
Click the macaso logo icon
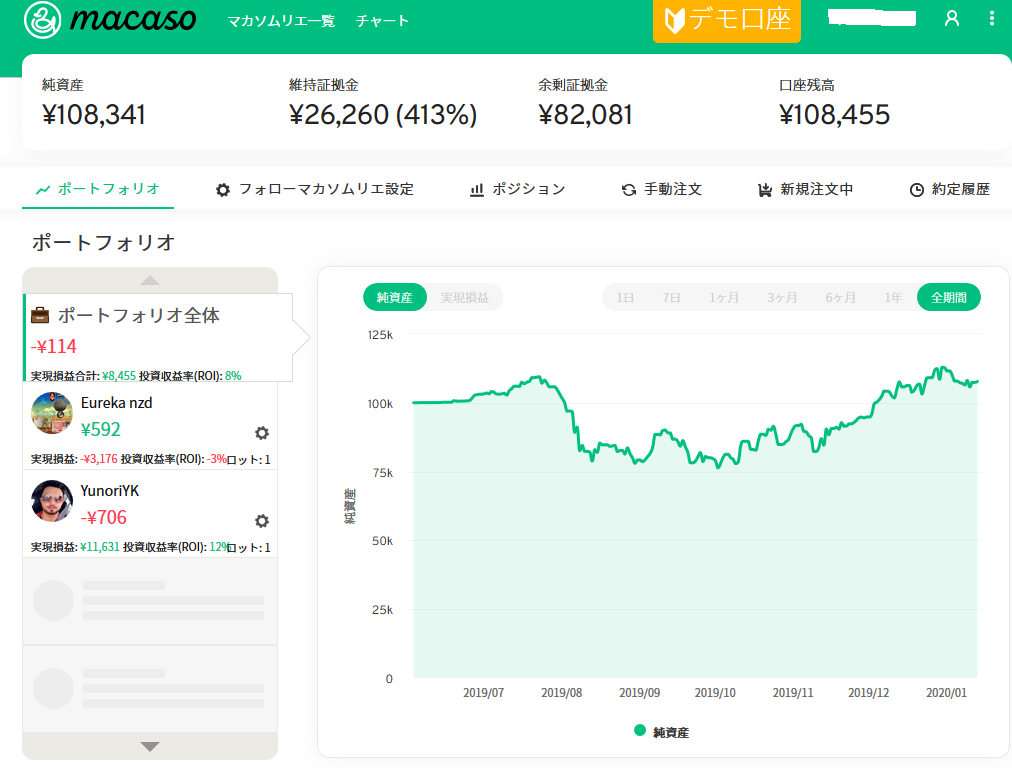43,20
